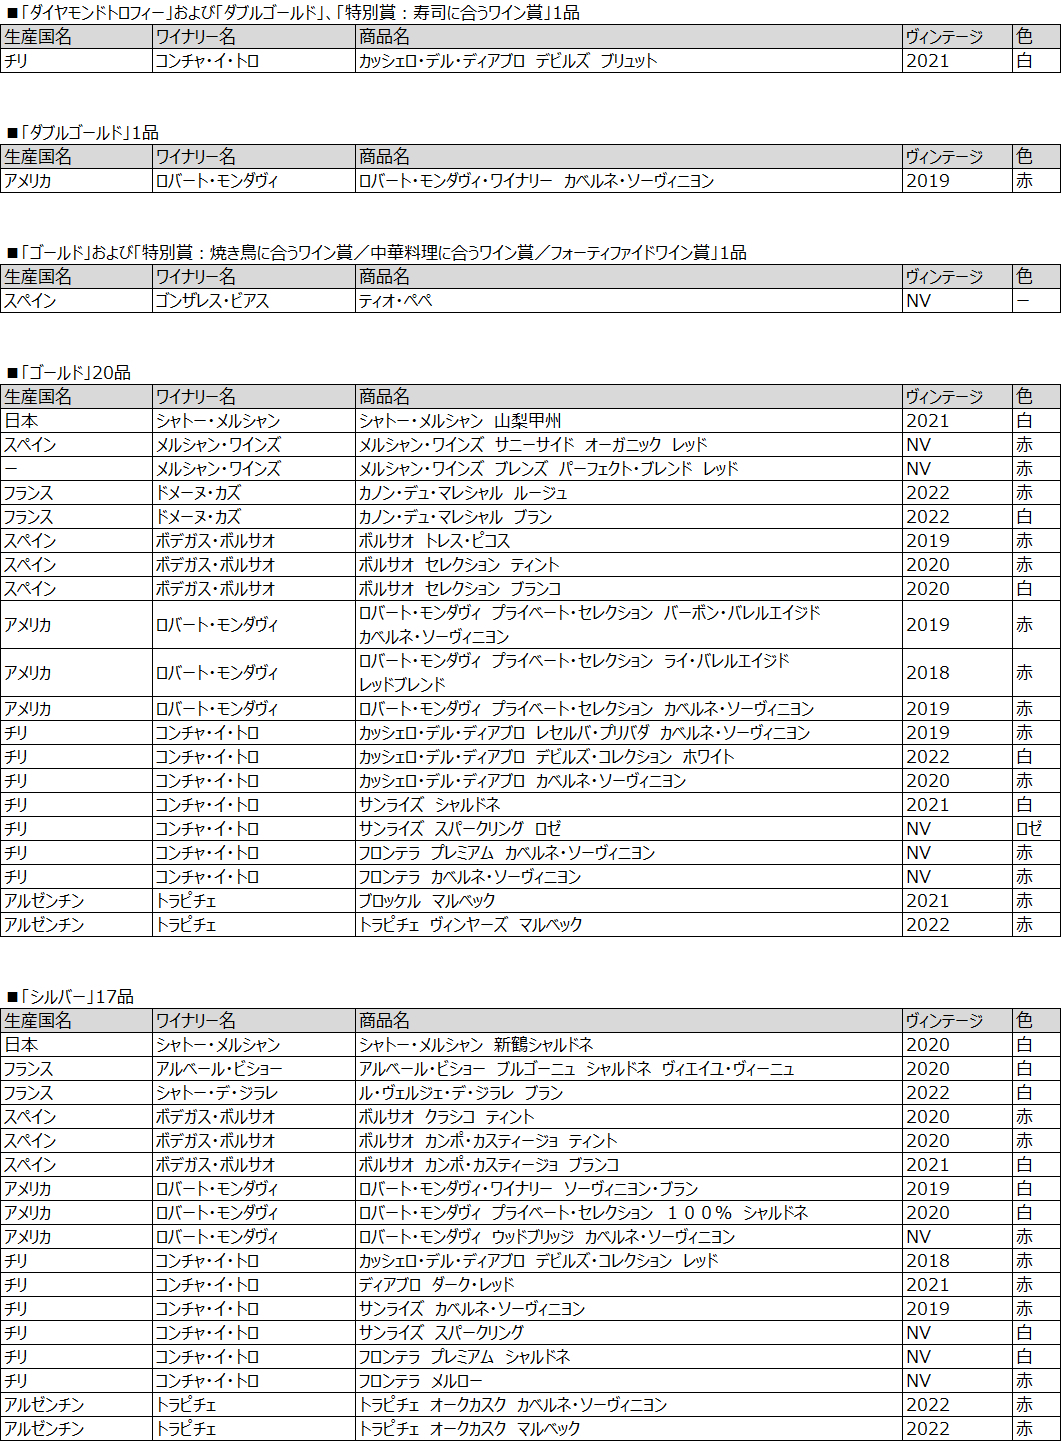Click product "ボルサオ クラシコ ティント"

tap(447, 1117)
